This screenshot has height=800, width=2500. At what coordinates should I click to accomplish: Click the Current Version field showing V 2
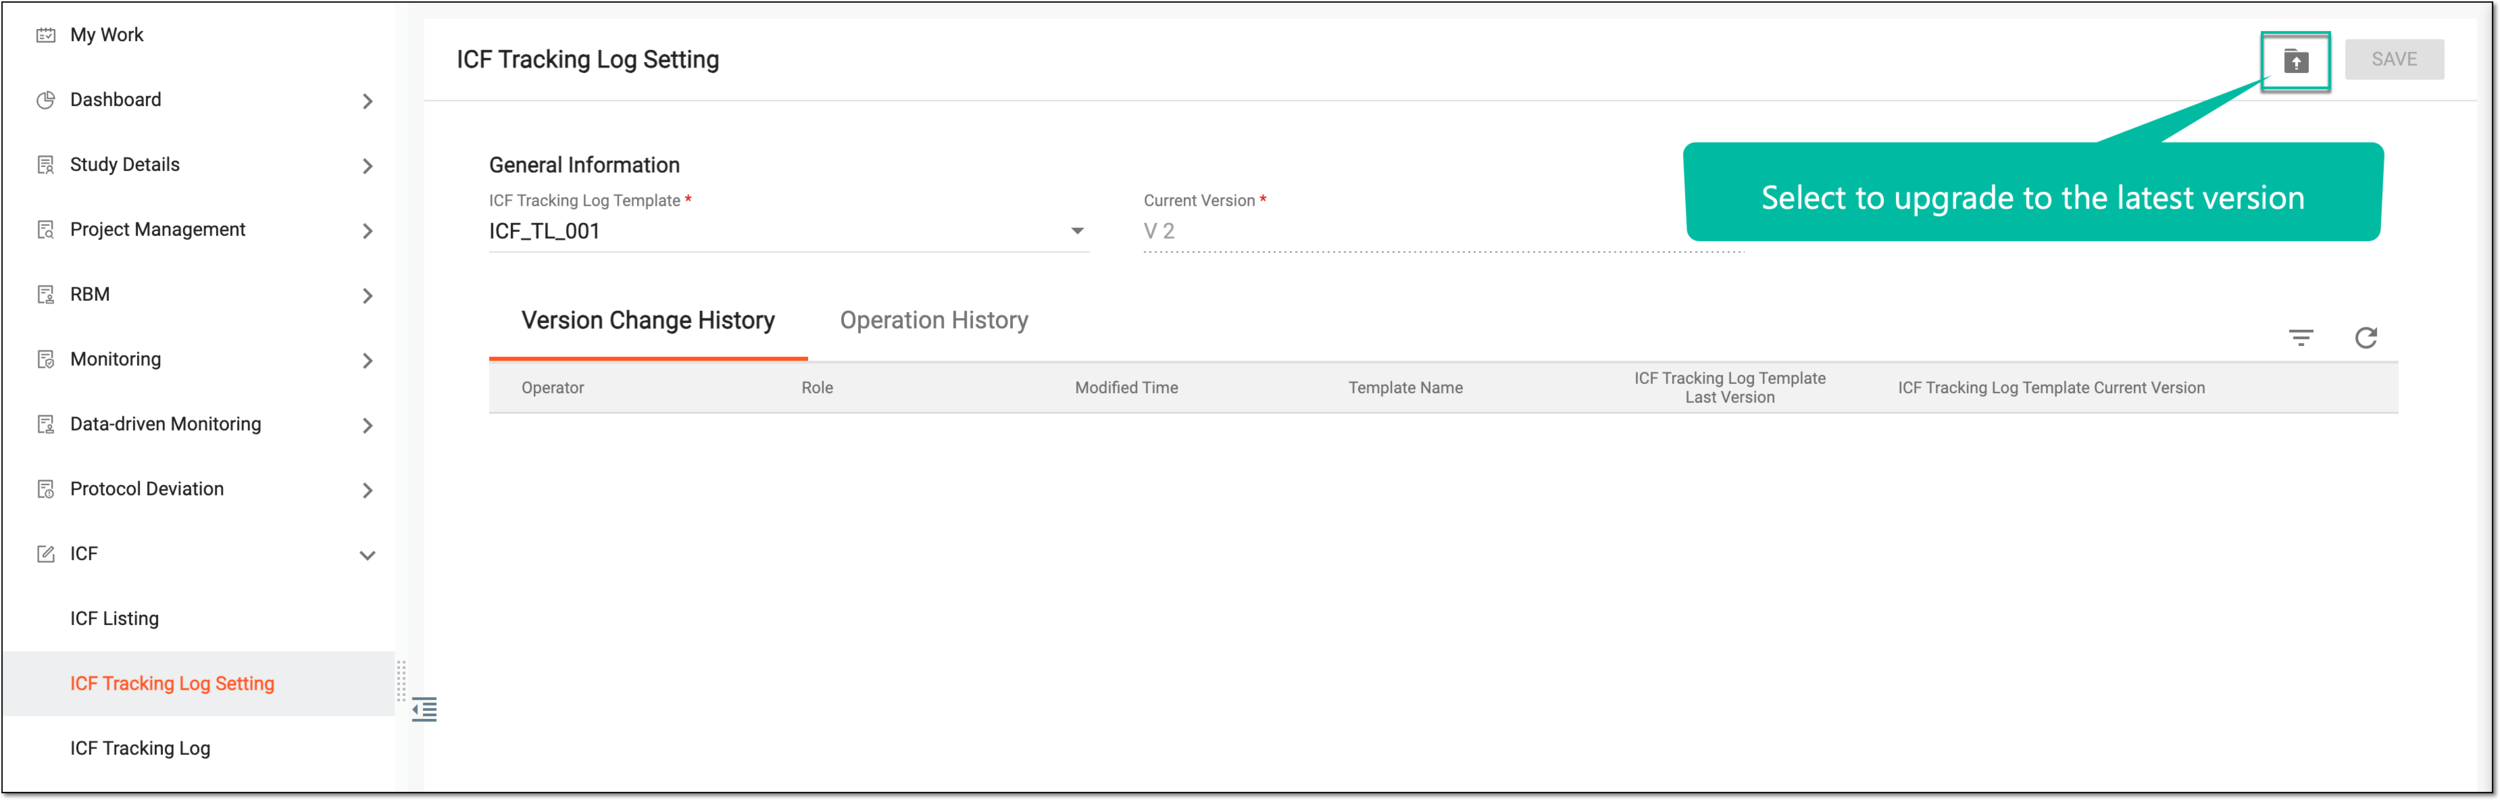point(1444,231)
